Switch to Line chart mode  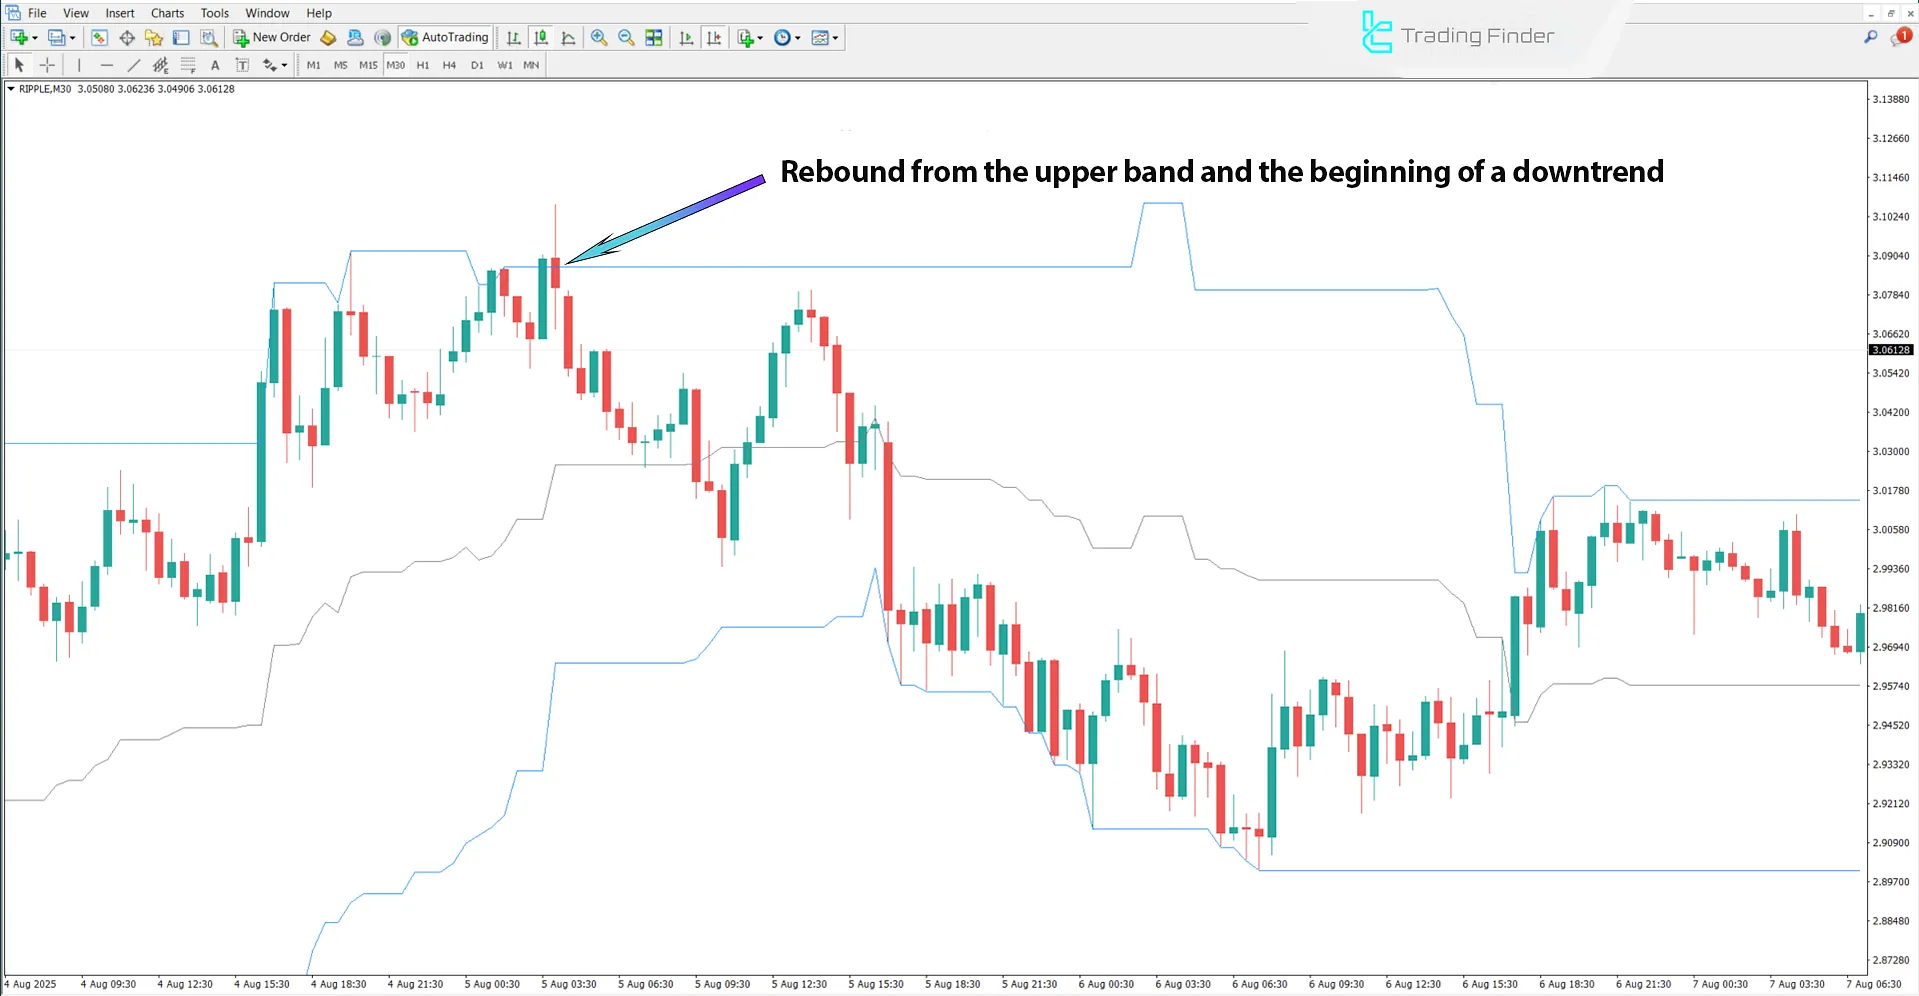[x=567, y=37]
